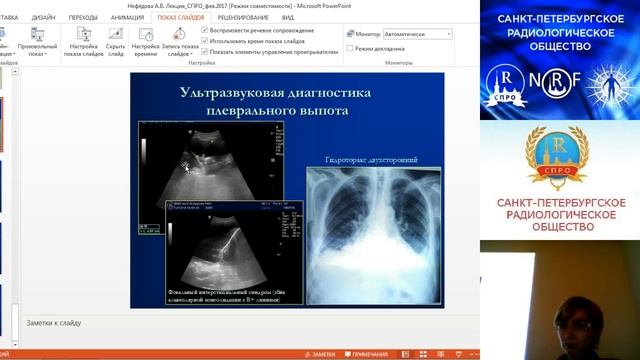640x360 pixels.
Task: Switch to the ДИЗАЙН tab
Action: [43, 18]
